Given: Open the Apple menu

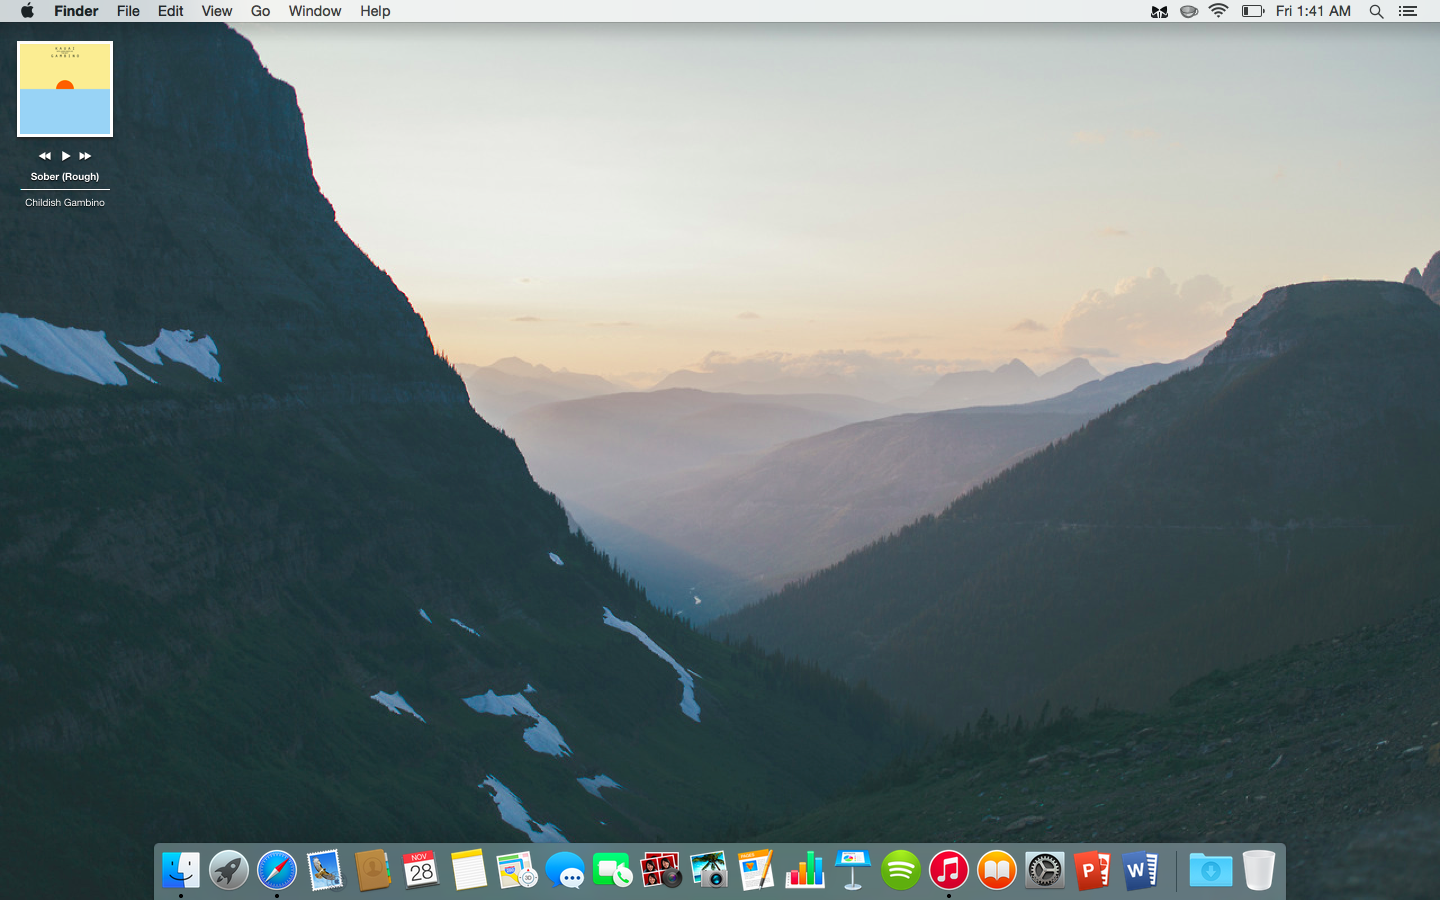Looking at the screenshot, I should tap(27, 11).
